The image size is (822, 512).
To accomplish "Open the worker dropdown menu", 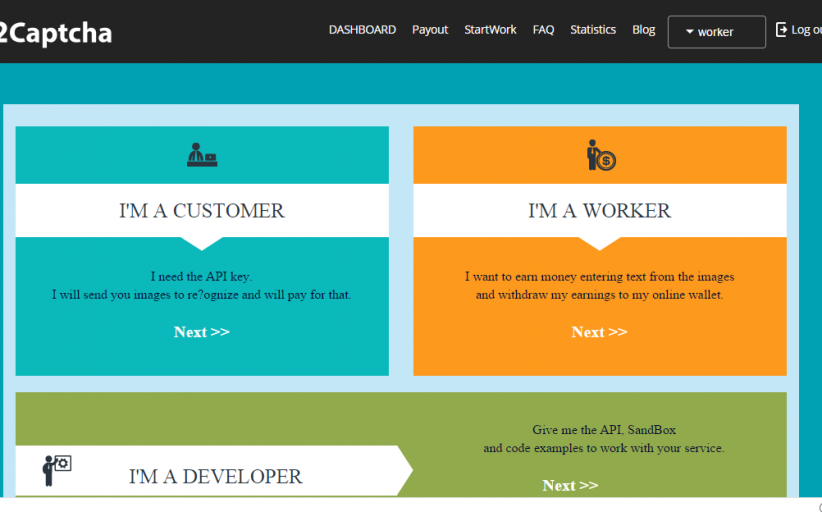I will [716, 32].
